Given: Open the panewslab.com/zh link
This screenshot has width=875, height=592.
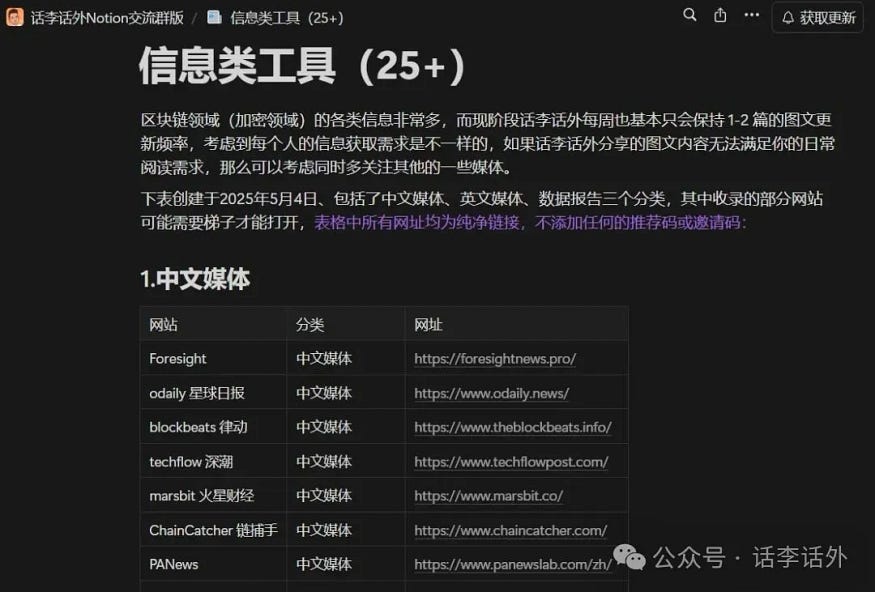Looking at the screenshot, I should [x=513, y=564].
